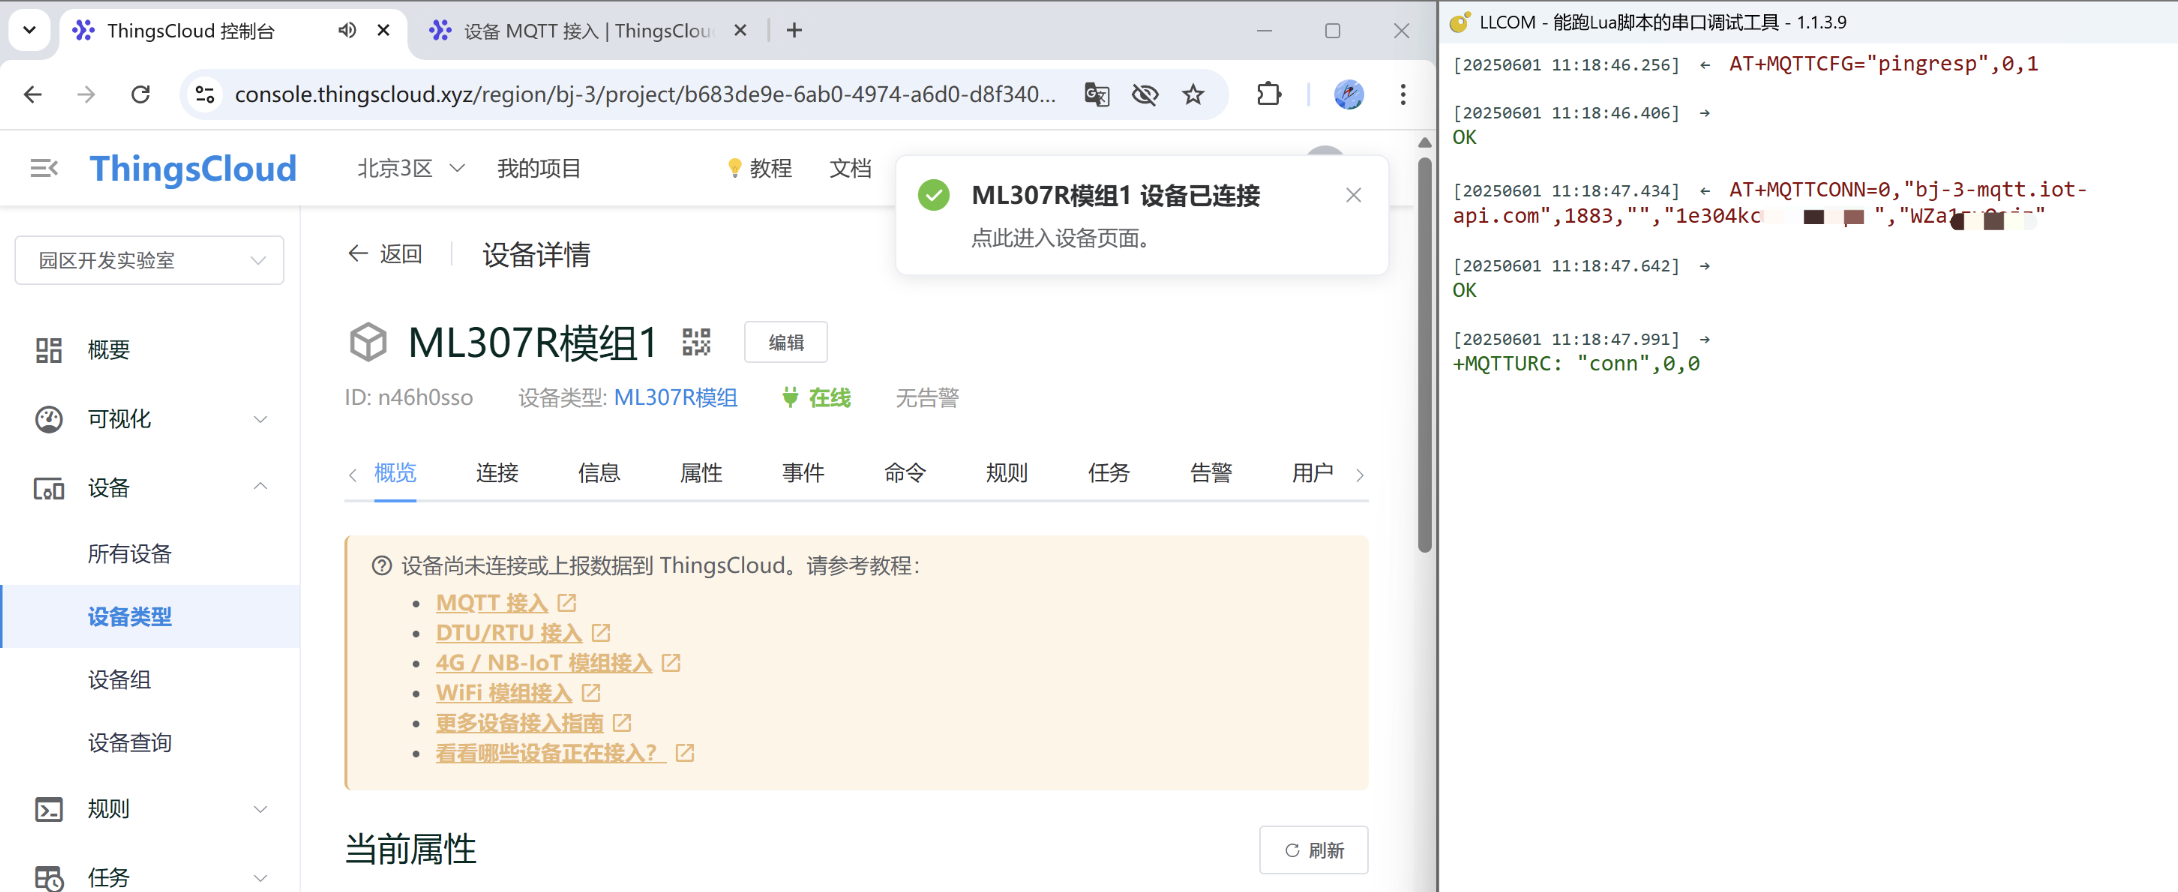Switch to the 命令 tab
The width and height of the screenshot is (2178, 892).
(905, 473)
